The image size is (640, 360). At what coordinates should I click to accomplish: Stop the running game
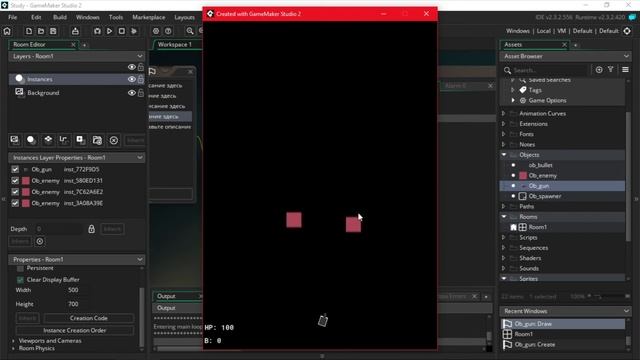click(x=122, y=31)
